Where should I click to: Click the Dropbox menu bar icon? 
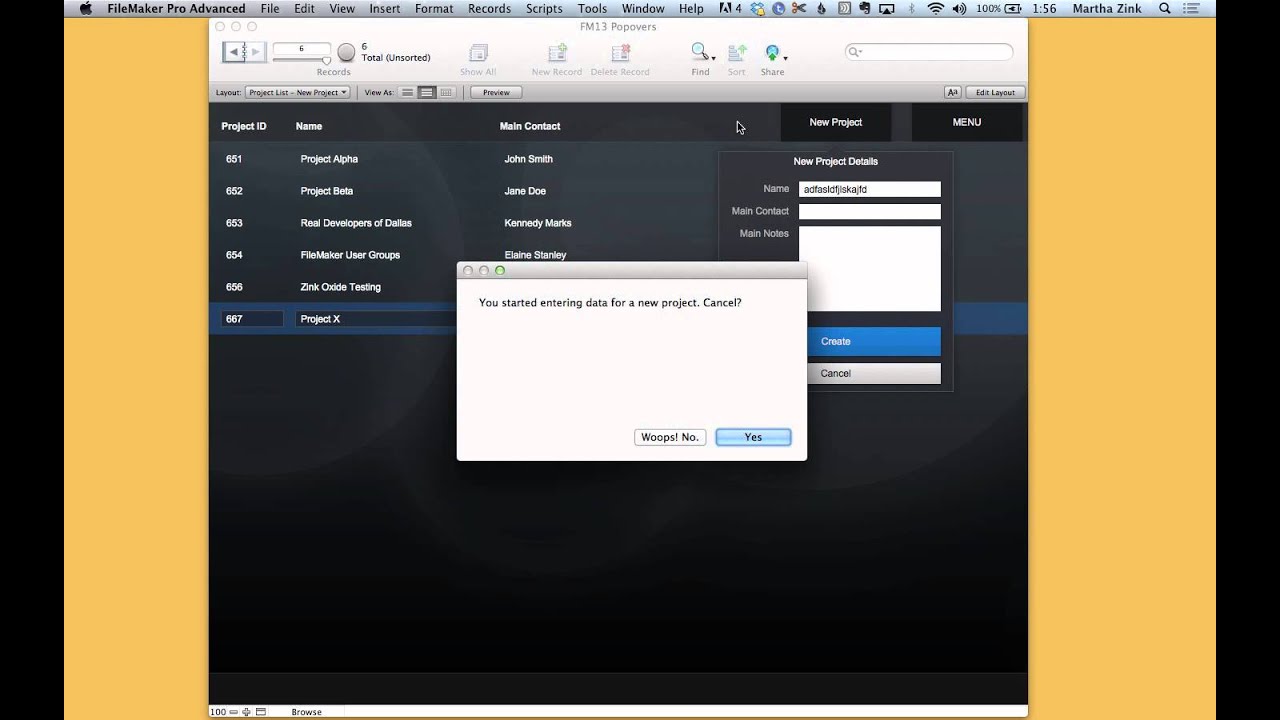coord(758,8)
